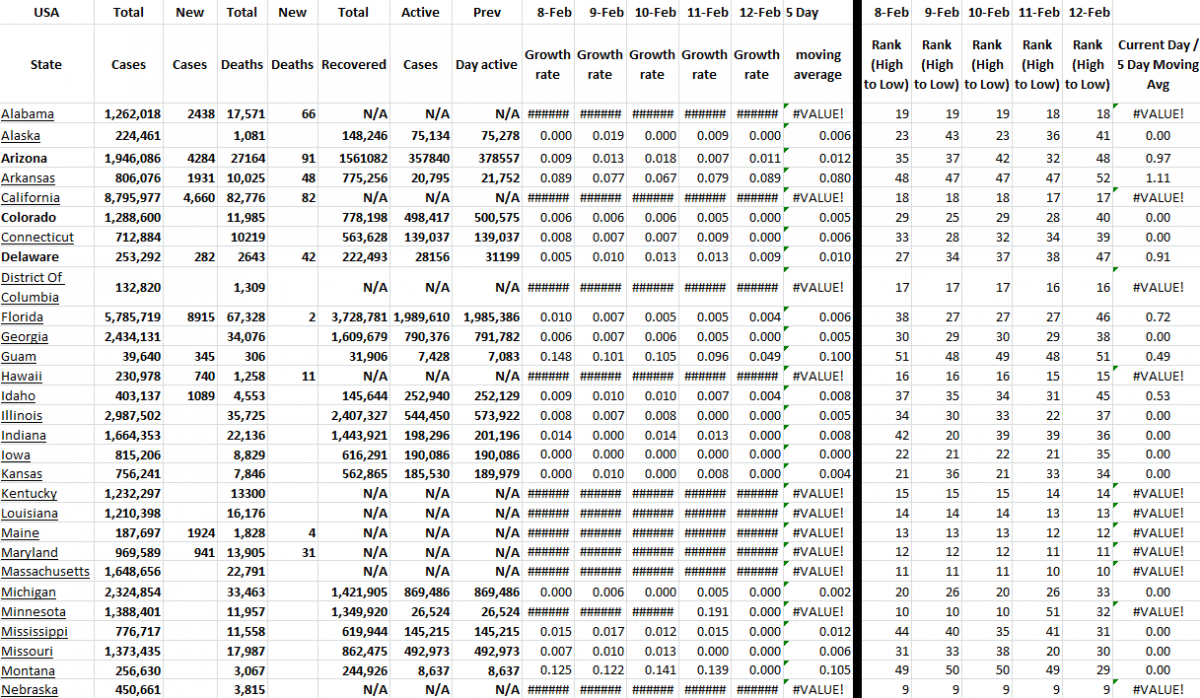
Task: Select the Arizona state name cell
Action: (x=25, y=158)
